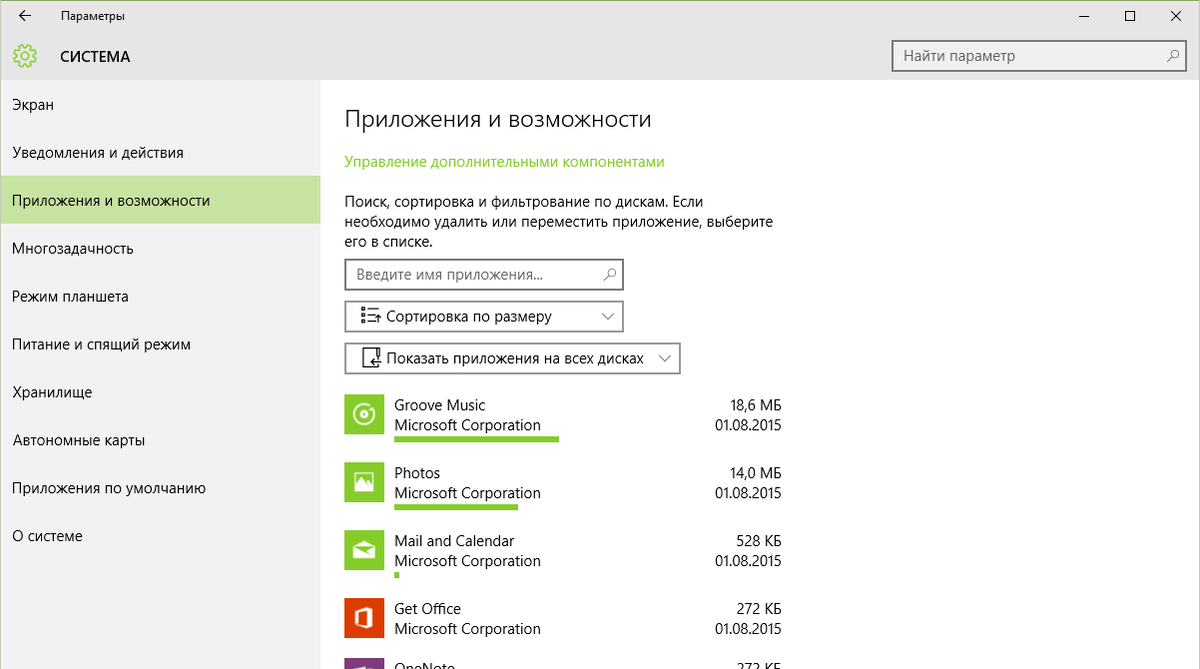Viewport: 1200px width, 669px height.
Task: Open Уведомления и действия section
Action: [x=160, y=152]
